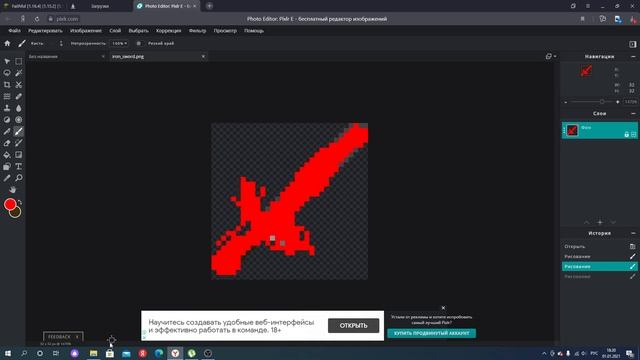Move layer down with chevron arrow

[x=613, y=222]
